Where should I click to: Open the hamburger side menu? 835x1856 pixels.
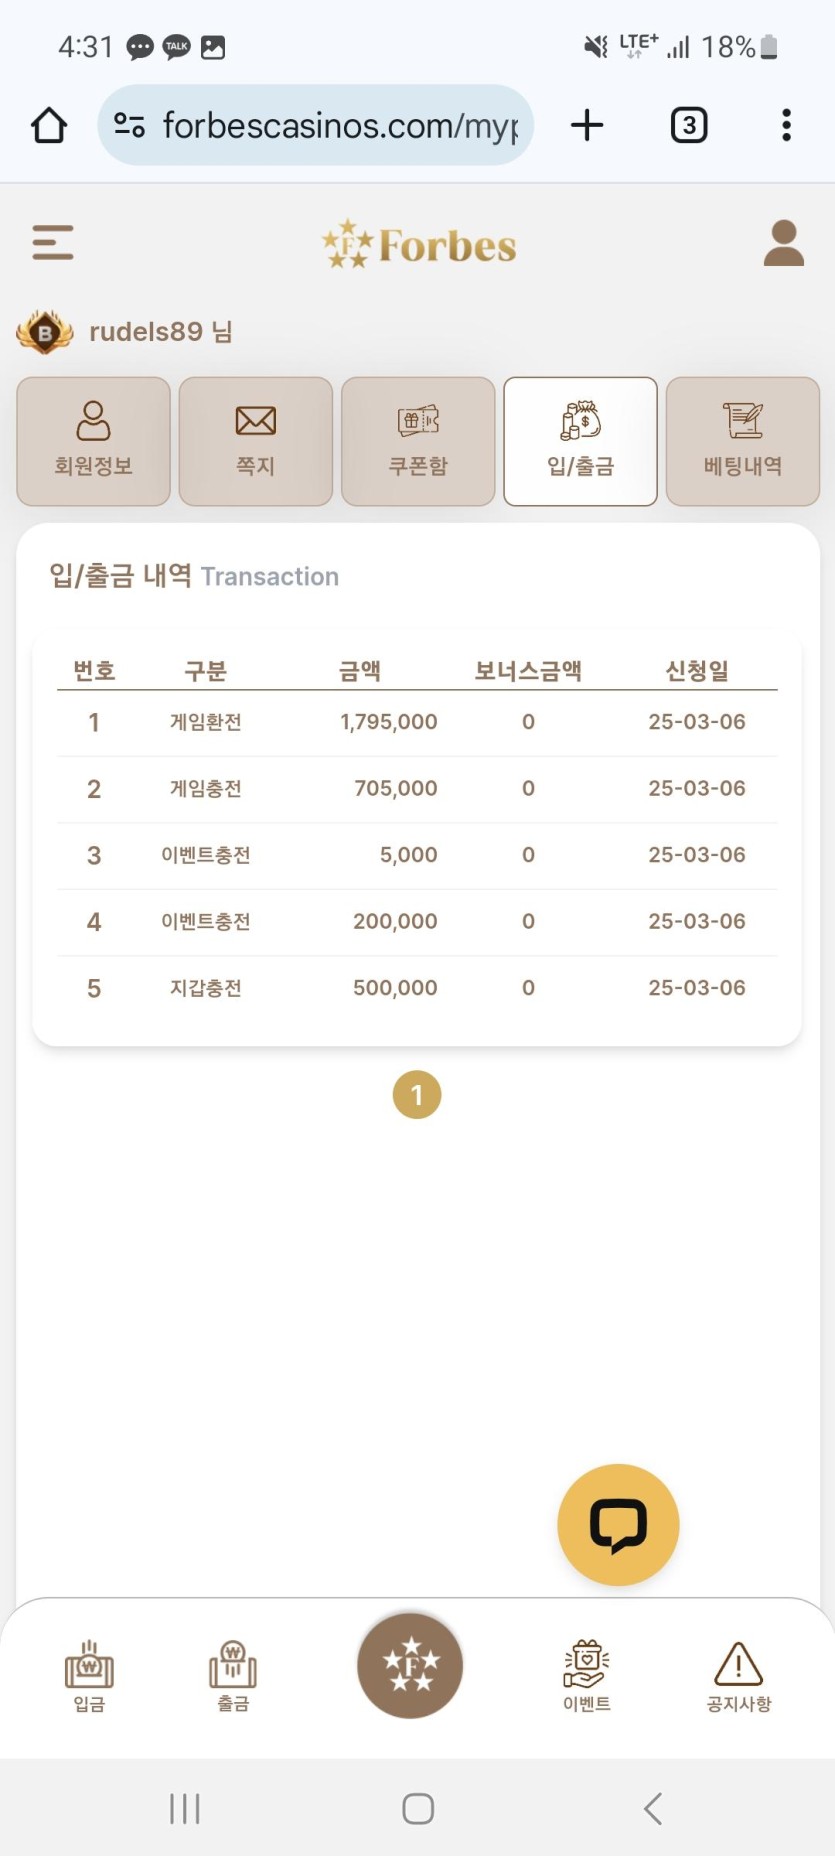pos(53,243)
